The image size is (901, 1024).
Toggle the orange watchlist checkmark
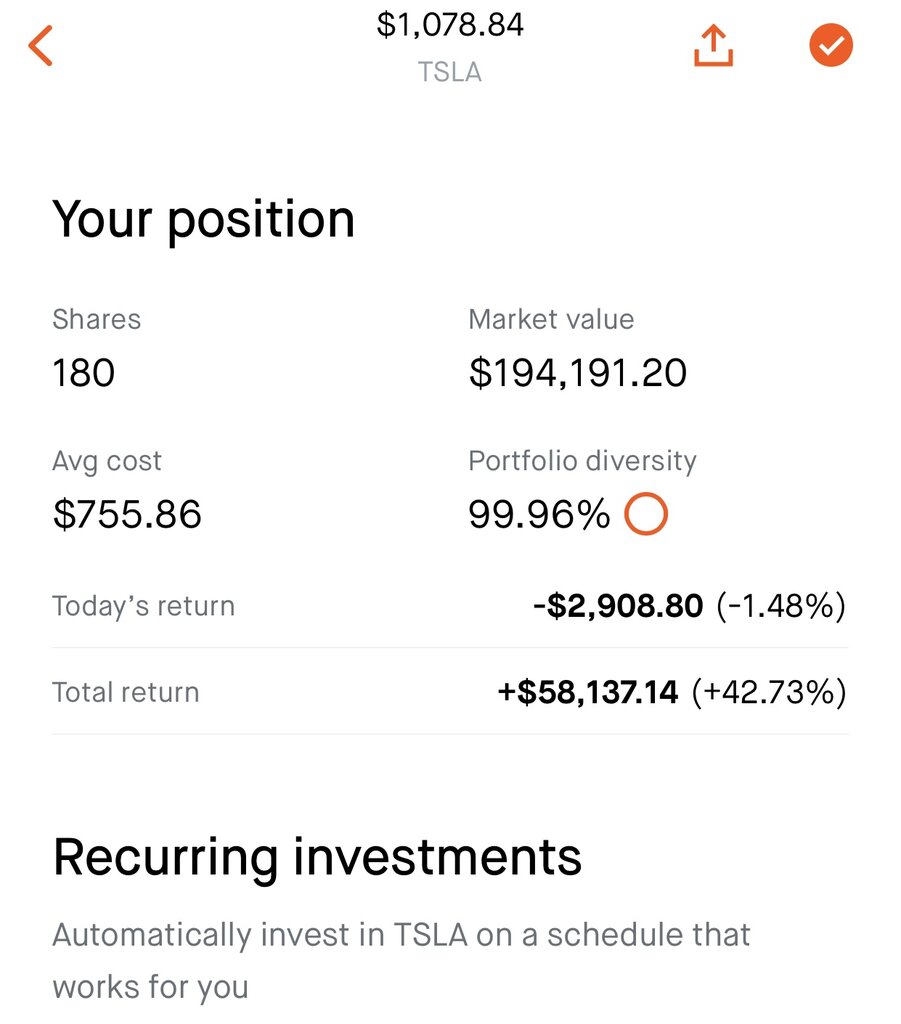click(830, 45)
